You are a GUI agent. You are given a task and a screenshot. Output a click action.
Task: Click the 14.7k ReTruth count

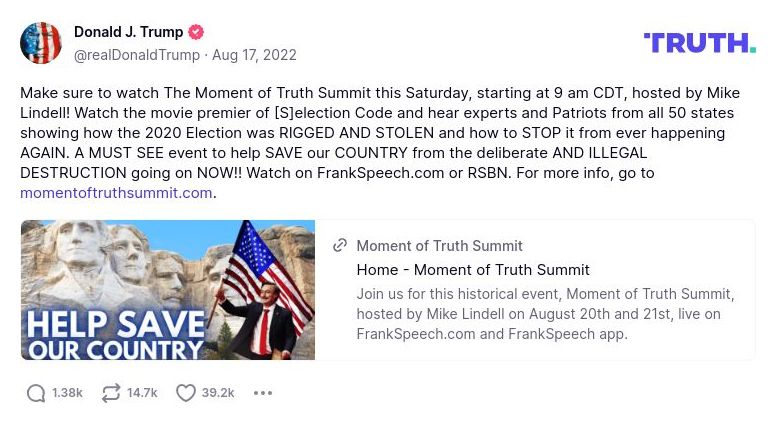[x=142, y=393]
